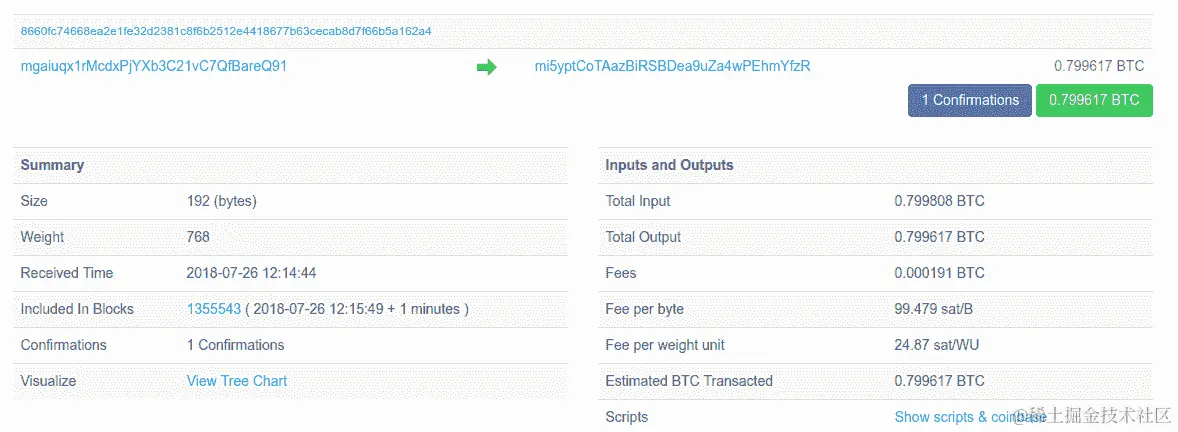Select Total Input value 0.799808 BTC
The height and width of the screenshot is (432, 1178).
coord(939,201)
